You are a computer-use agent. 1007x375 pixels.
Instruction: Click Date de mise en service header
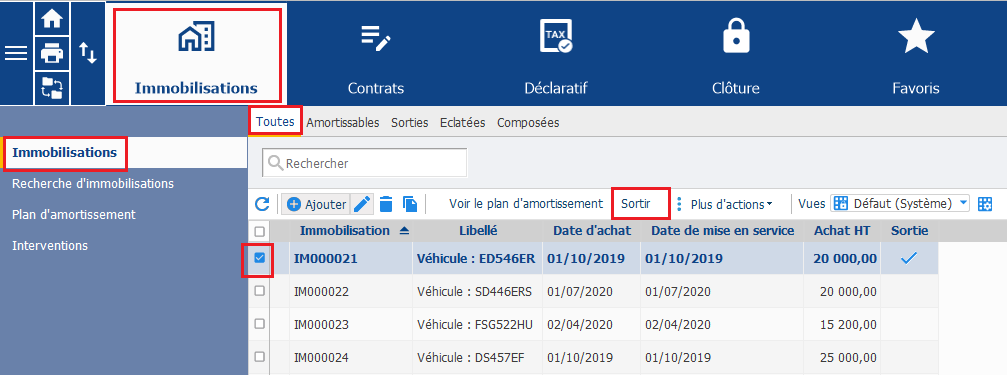722,231
